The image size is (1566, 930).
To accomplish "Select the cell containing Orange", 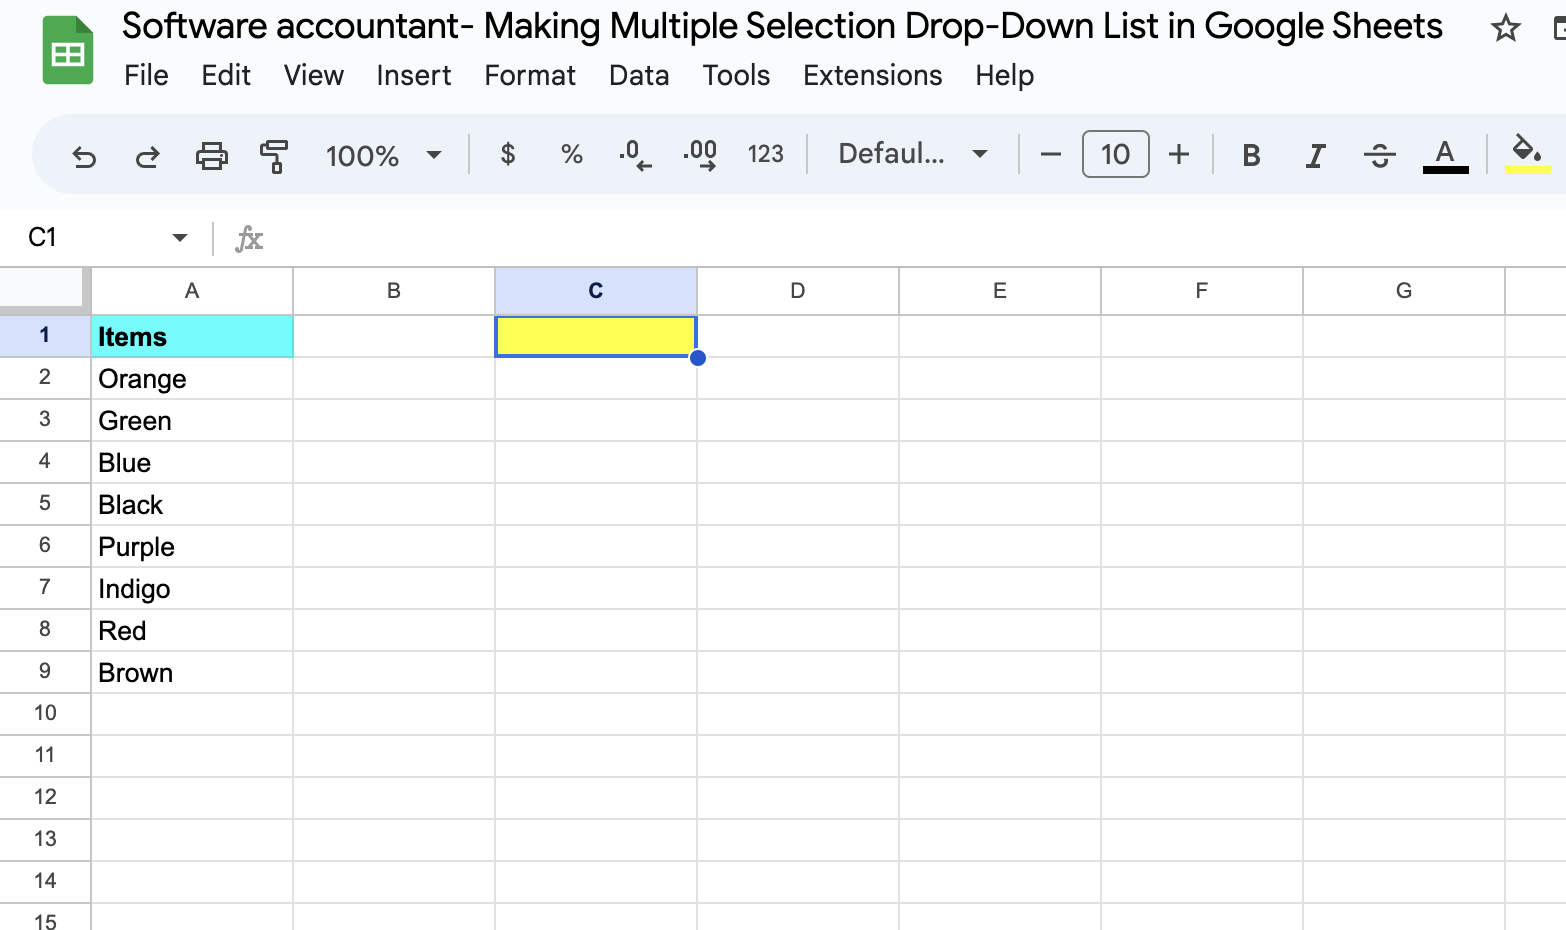I will coord(192,379).
